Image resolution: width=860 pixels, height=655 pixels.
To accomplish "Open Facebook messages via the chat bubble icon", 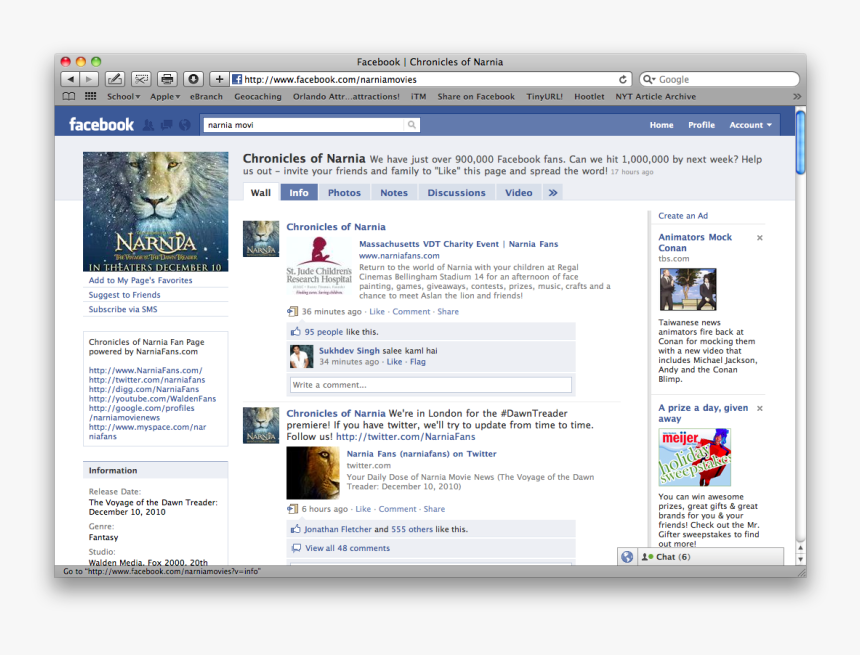I will 165,125.
